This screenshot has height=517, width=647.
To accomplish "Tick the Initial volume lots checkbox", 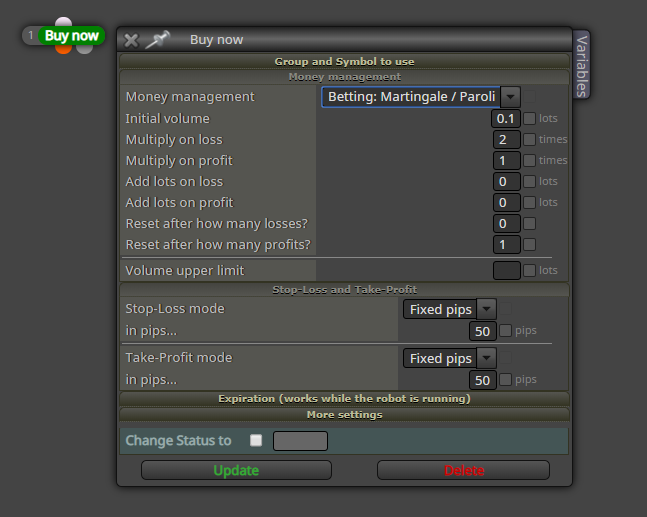I will click(x=529, y=118).
